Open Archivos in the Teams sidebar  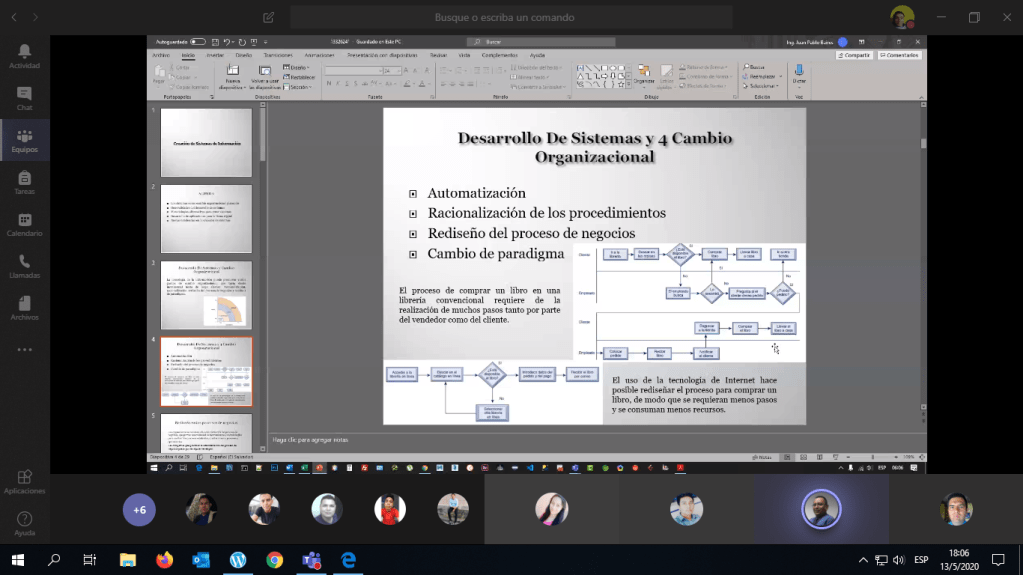coord(24,308)
